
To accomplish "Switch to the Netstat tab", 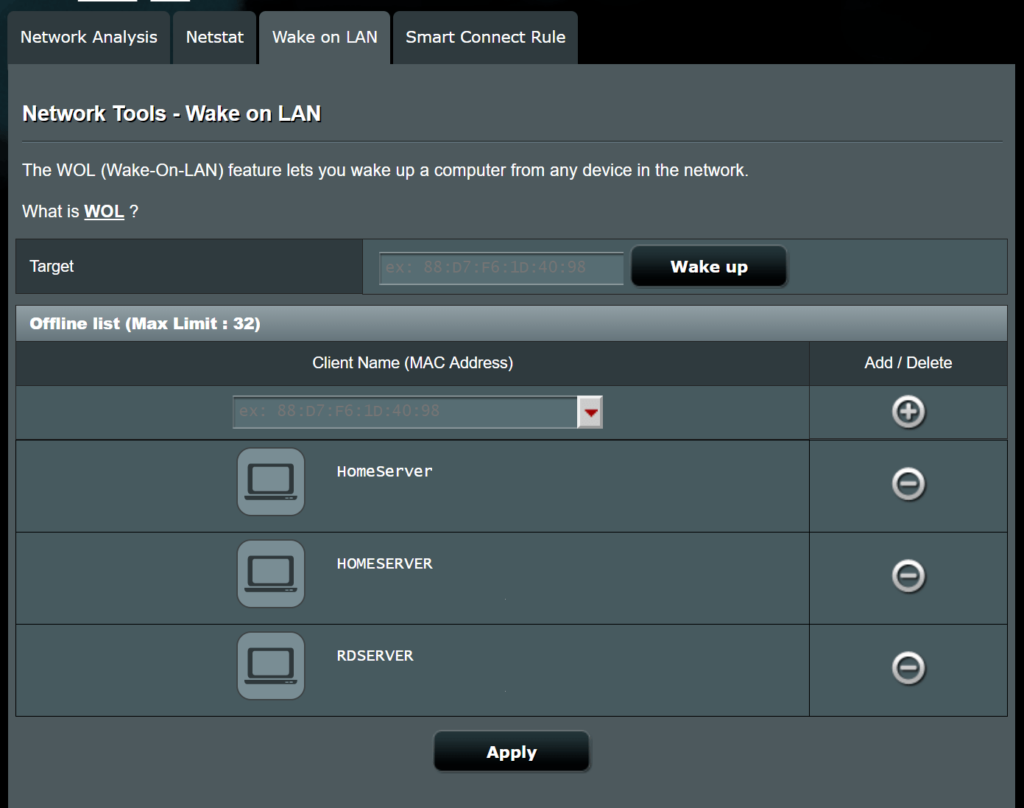I will coord(215,38).
